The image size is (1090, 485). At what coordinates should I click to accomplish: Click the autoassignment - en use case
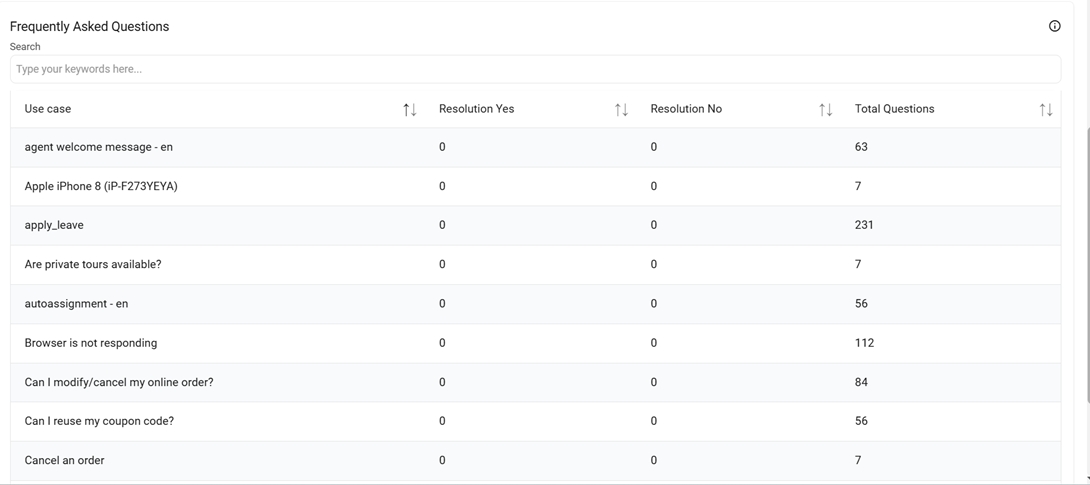point(76,303)
